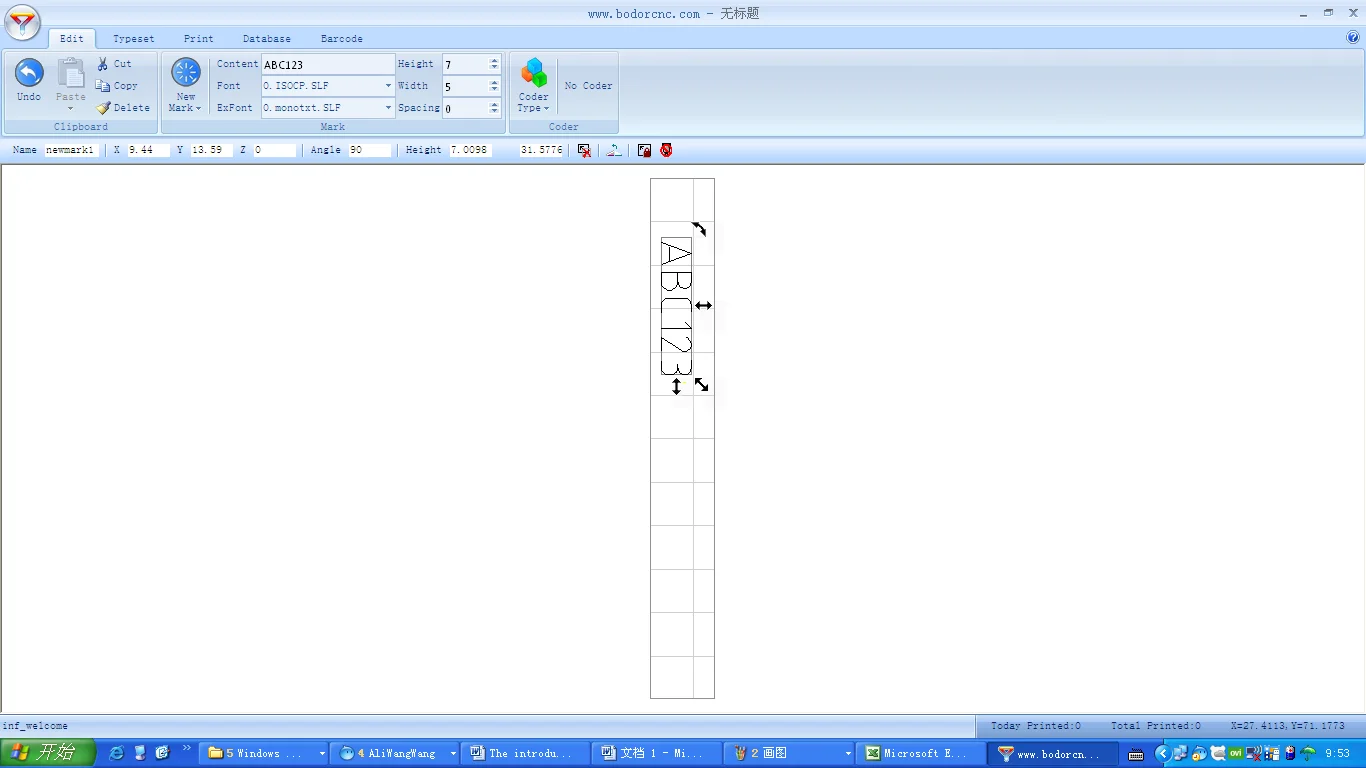The height and width of the screenshot is (768, 1366).
Task: Click the diagonal scale handle of the mark
Action: (x=702, y=384)
